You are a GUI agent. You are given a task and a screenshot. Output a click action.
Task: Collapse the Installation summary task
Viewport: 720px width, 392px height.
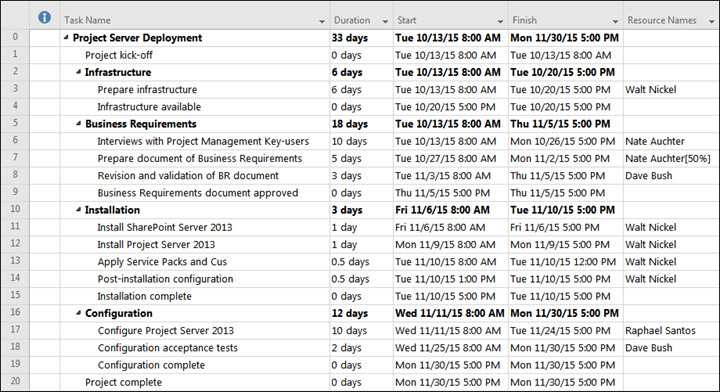coord(79,209)
